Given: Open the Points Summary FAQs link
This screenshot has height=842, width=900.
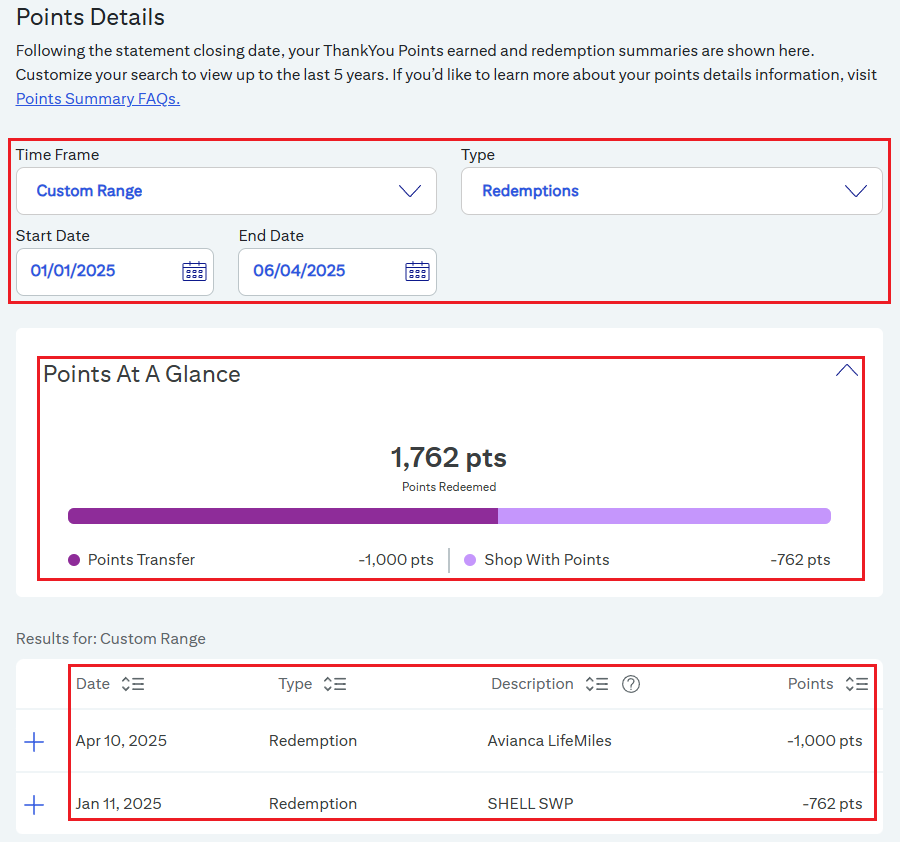Looking at the screenshot, I should tap(98, 99).
